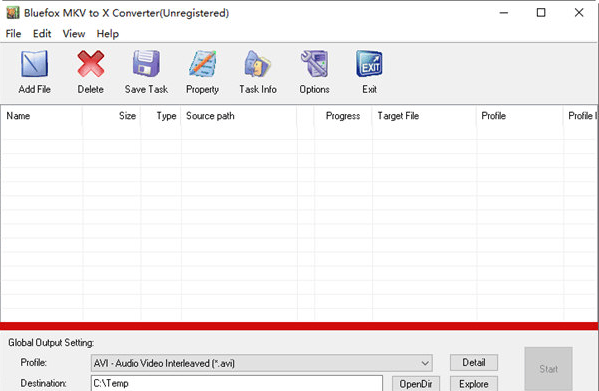This screenshot has height=391, width=599.
Task: Open the View menu
Action: point(74,34)
